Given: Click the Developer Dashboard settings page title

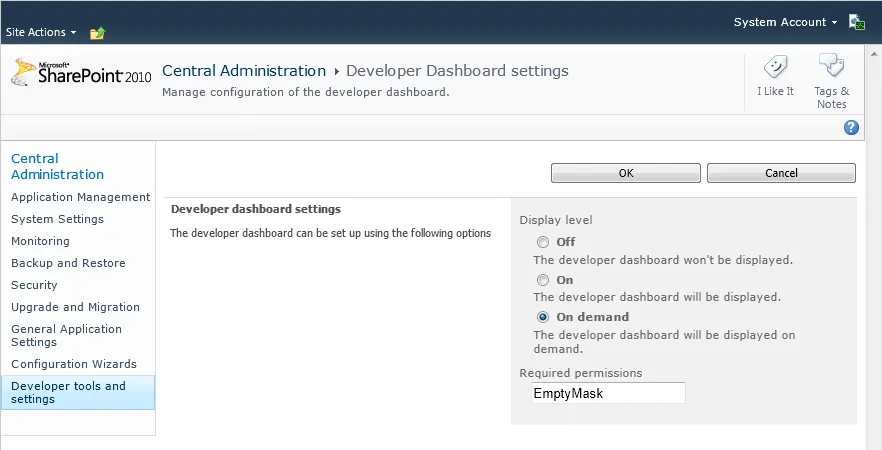Looking at the screenshot, I should pos(457,71).
